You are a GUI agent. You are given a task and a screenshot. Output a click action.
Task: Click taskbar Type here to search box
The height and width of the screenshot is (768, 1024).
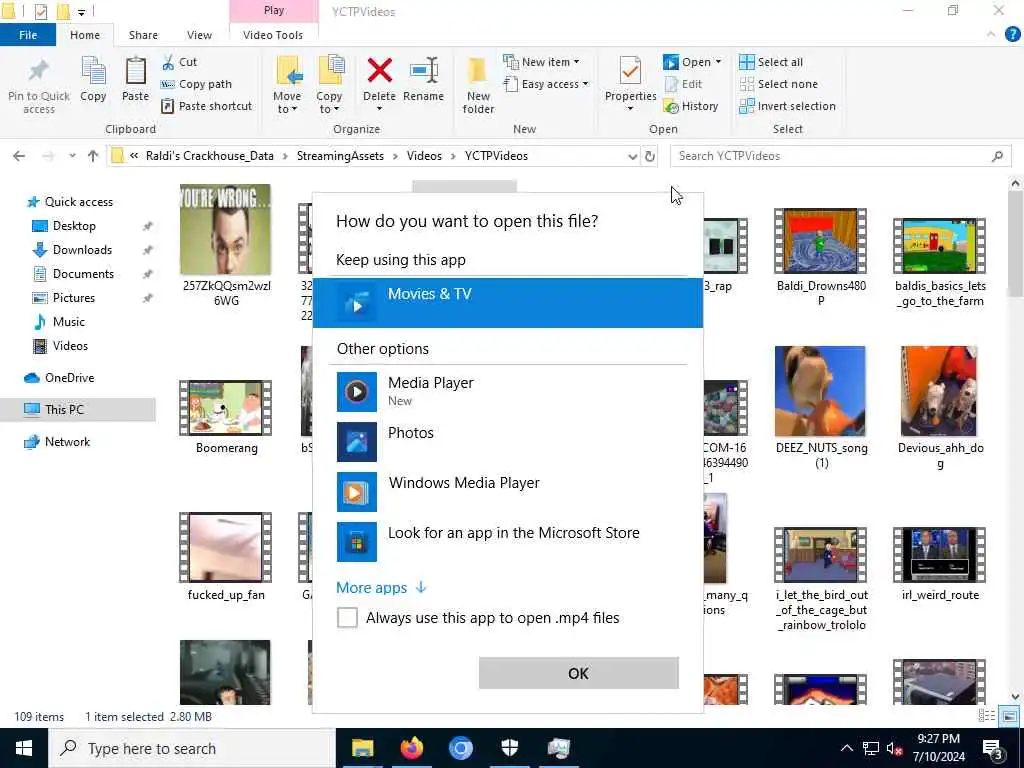click(x=192, y=748)
